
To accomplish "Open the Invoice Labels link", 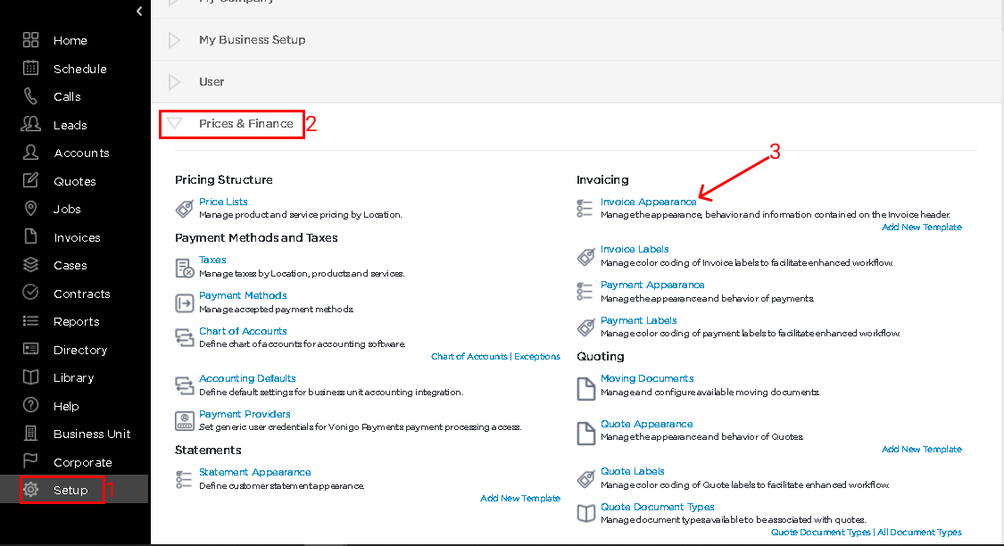I will [635, 249].
